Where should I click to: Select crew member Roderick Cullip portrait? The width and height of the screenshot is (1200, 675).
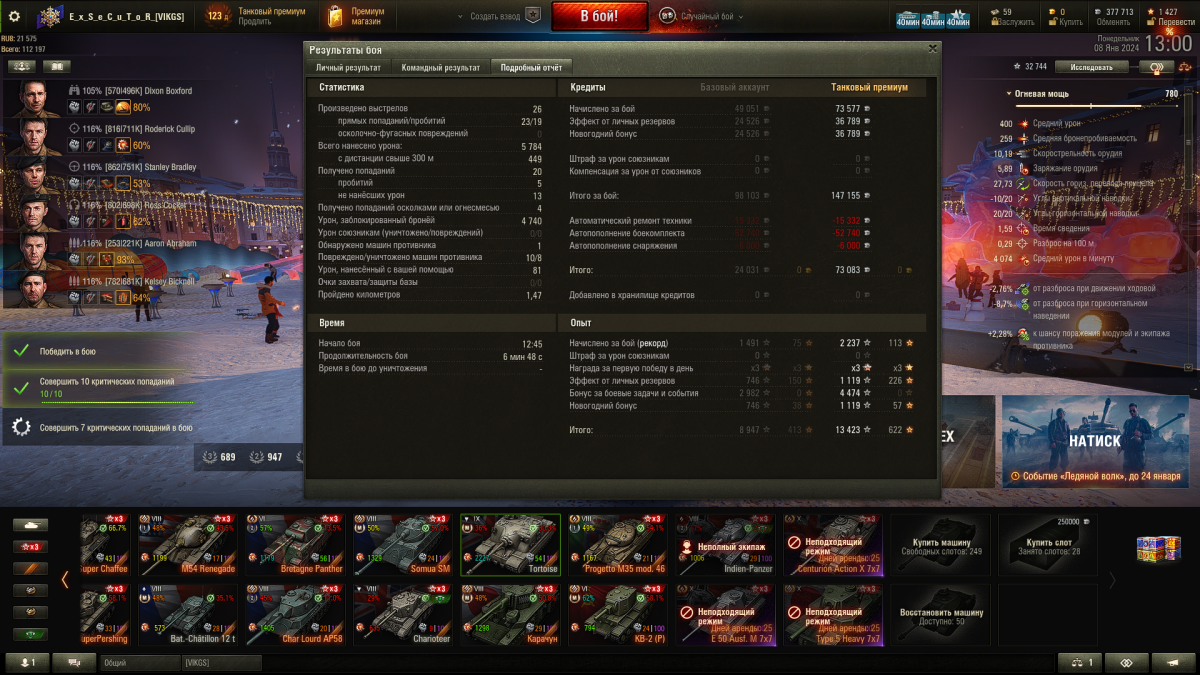[x=33, y=137]
